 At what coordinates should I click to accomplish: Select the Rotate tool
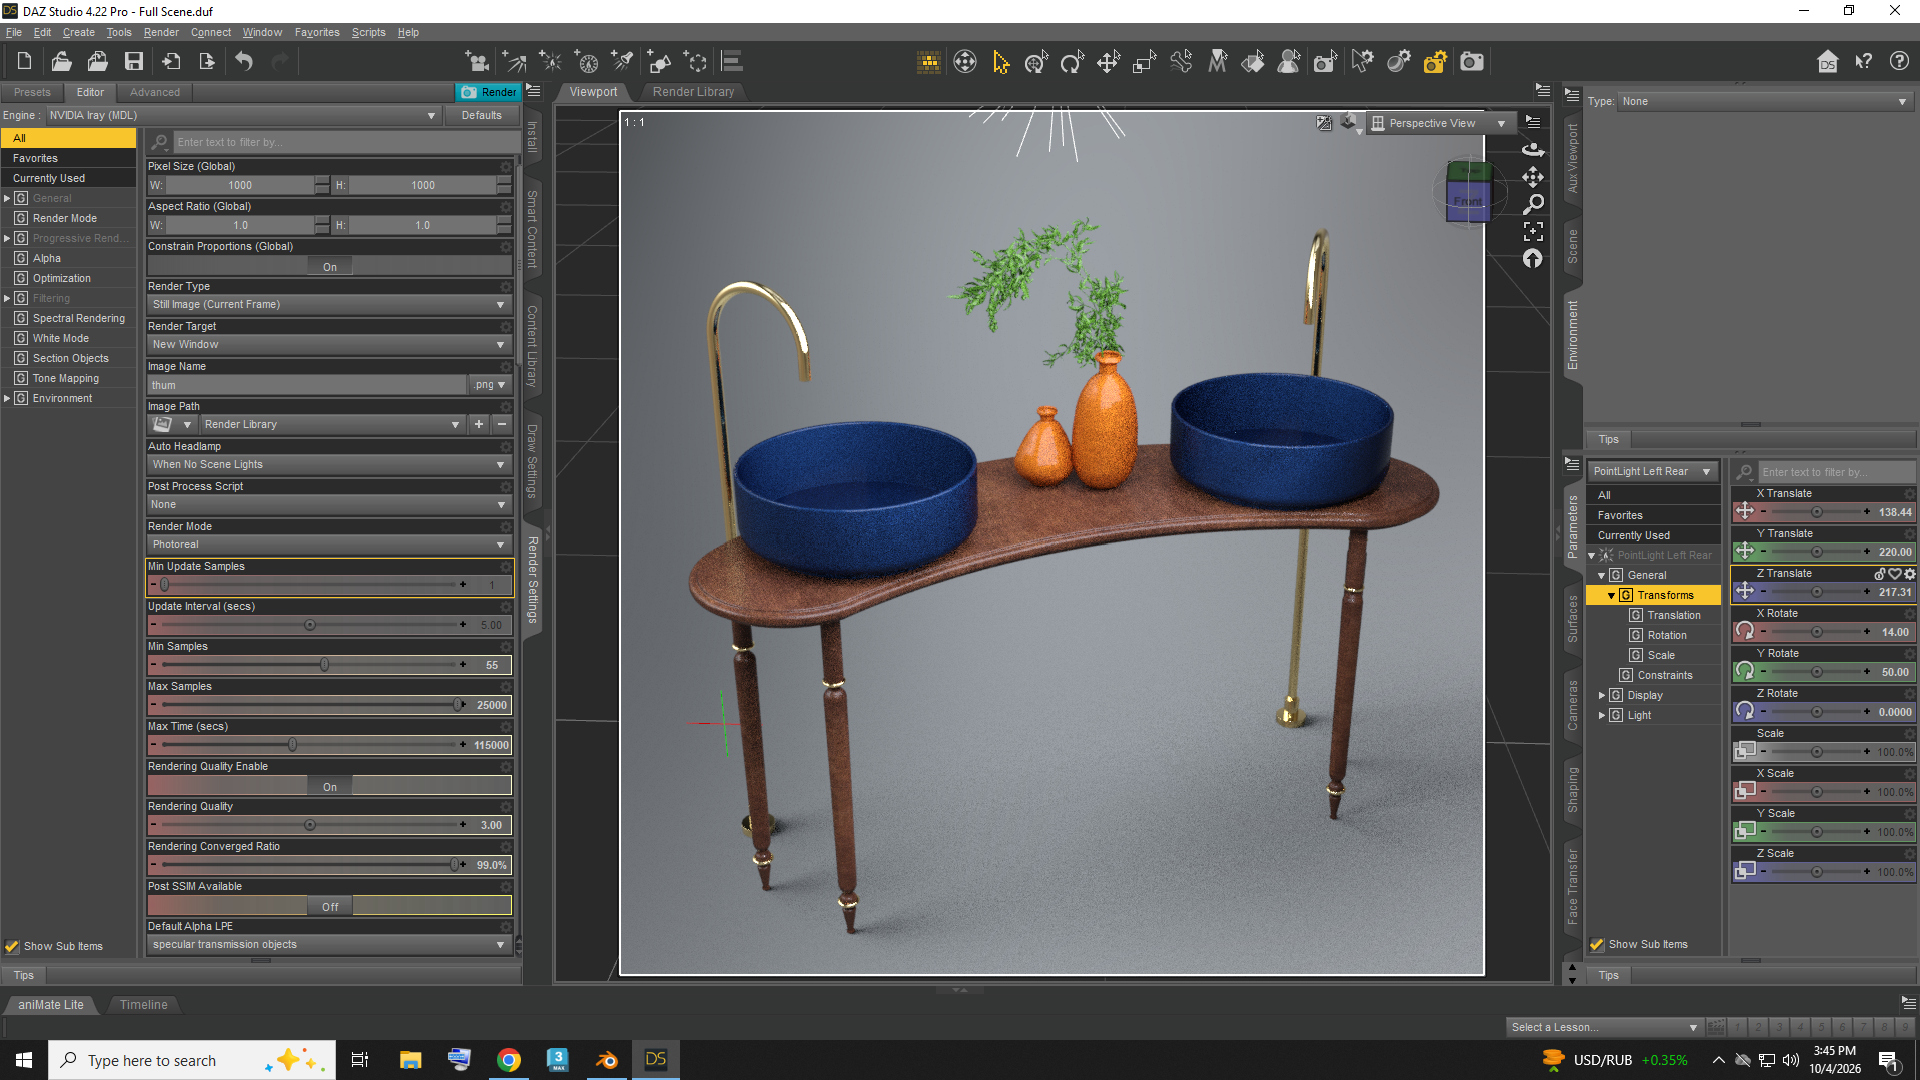point(1072,62)
